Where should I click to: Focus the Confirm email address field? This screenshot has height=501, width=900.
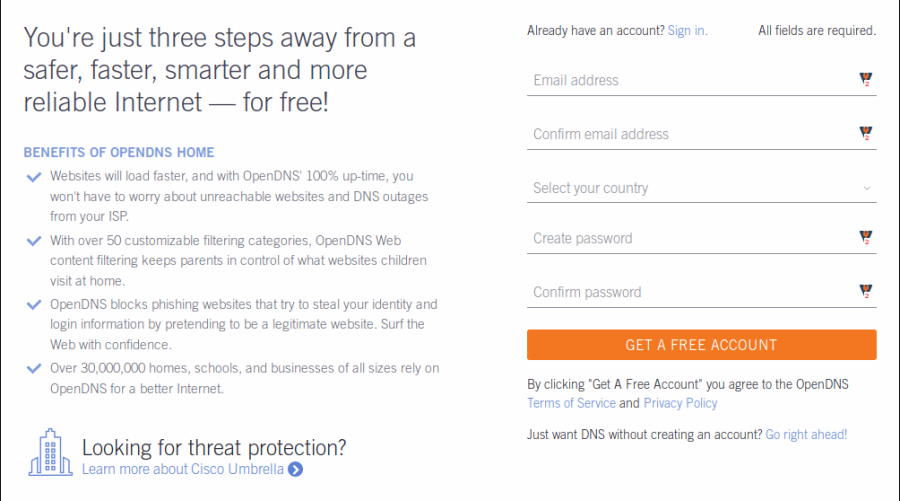pos(690,134)
